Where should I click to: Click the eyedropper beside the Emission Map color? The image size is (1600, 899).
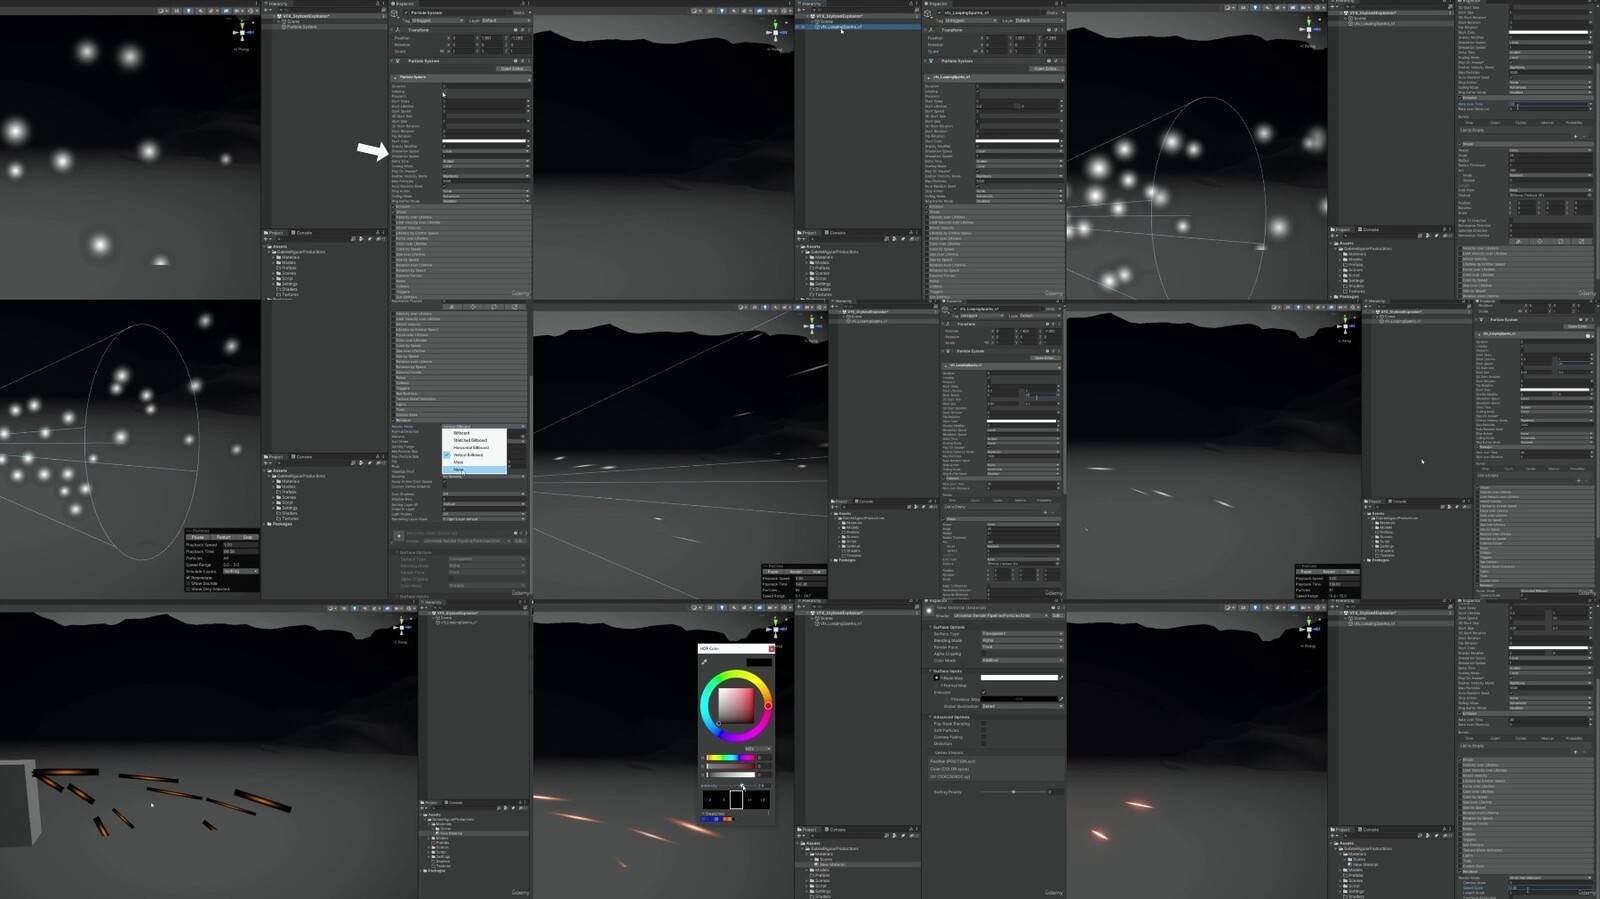coord(1061,699)
